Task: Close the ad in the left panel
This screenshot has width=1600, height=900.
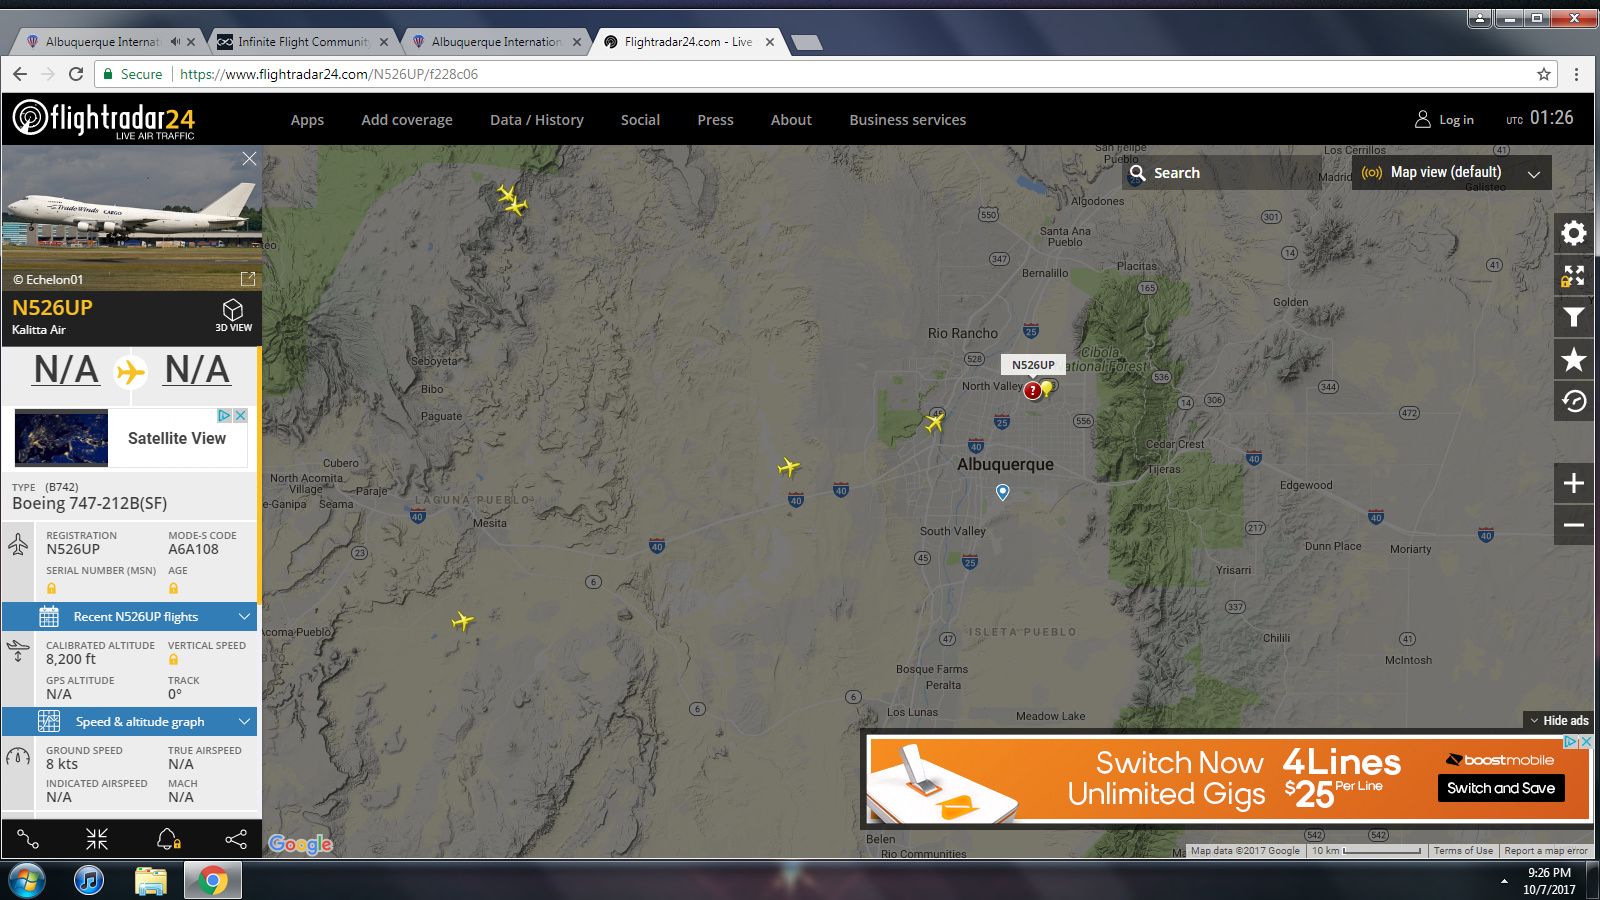Action: 240,415
